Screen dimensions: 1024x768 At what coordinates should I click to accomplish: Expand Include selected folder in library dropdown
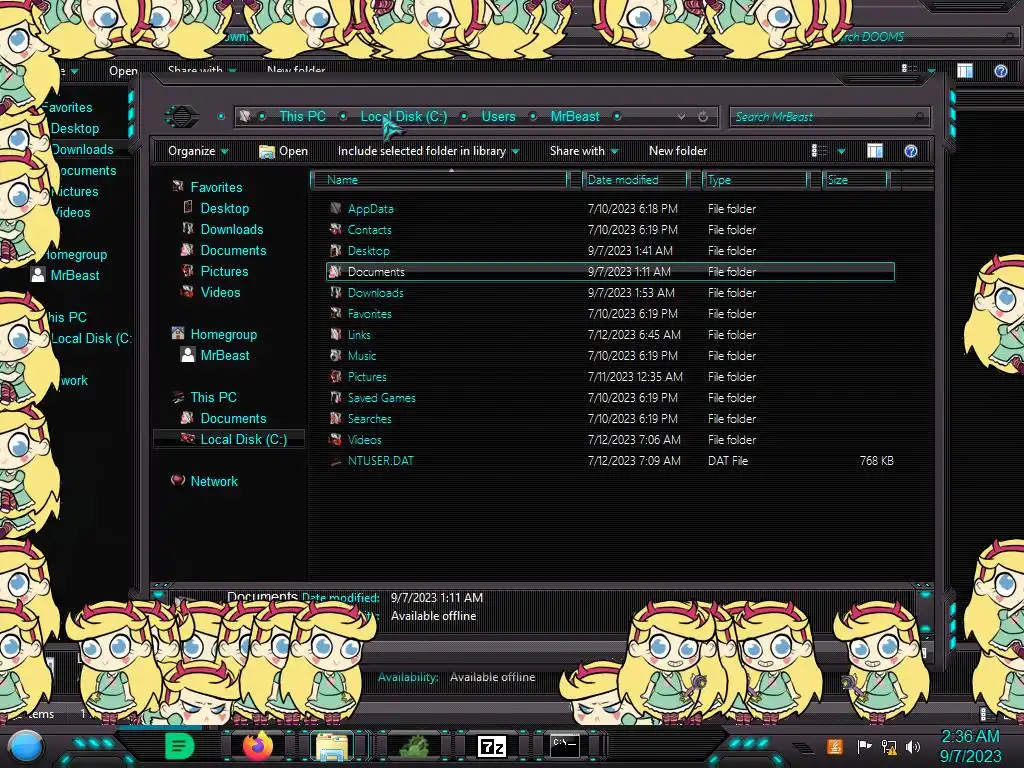pyautogui.click(x=428, y=151)
